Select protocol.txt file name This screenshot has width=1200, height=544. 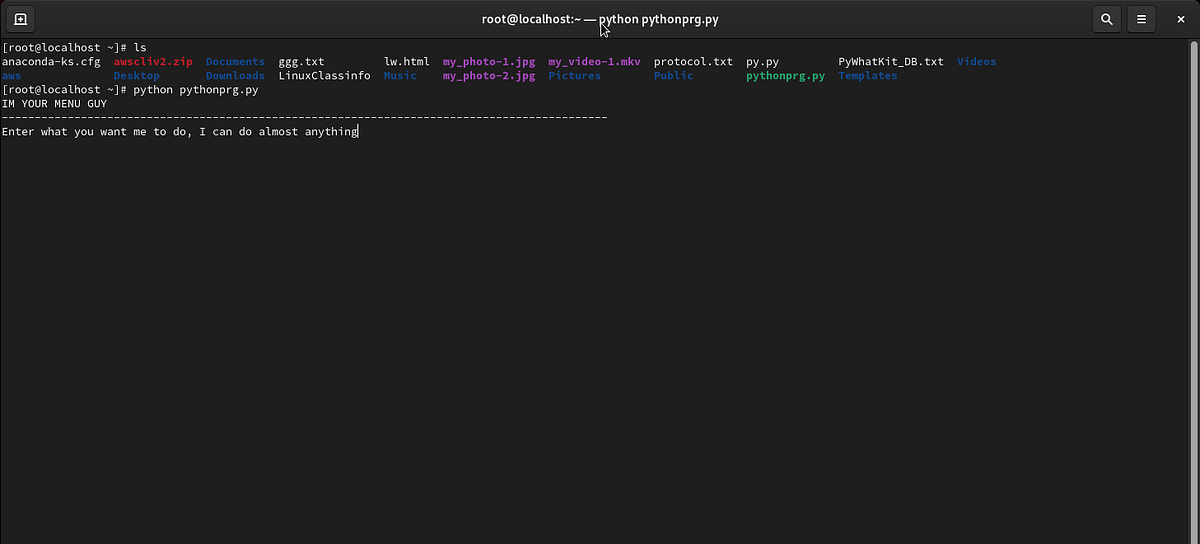pyautogui.click(x=693, y=62)
